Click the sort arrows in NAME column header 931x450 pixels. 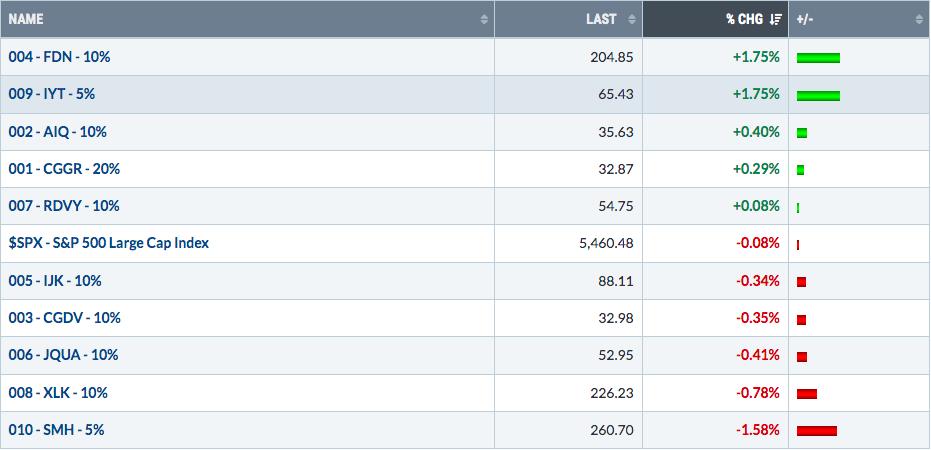(484, 20)
